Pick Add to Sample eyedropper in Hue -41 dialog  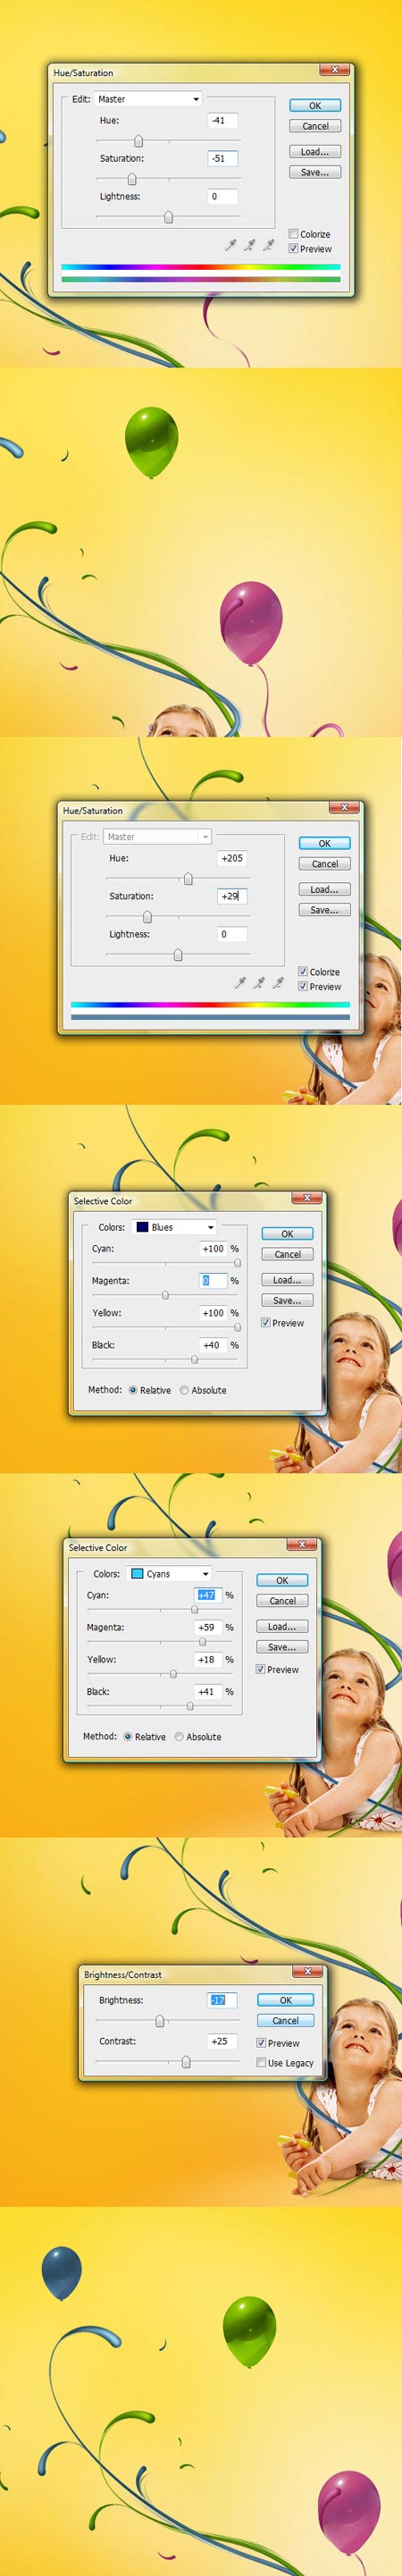249,244
